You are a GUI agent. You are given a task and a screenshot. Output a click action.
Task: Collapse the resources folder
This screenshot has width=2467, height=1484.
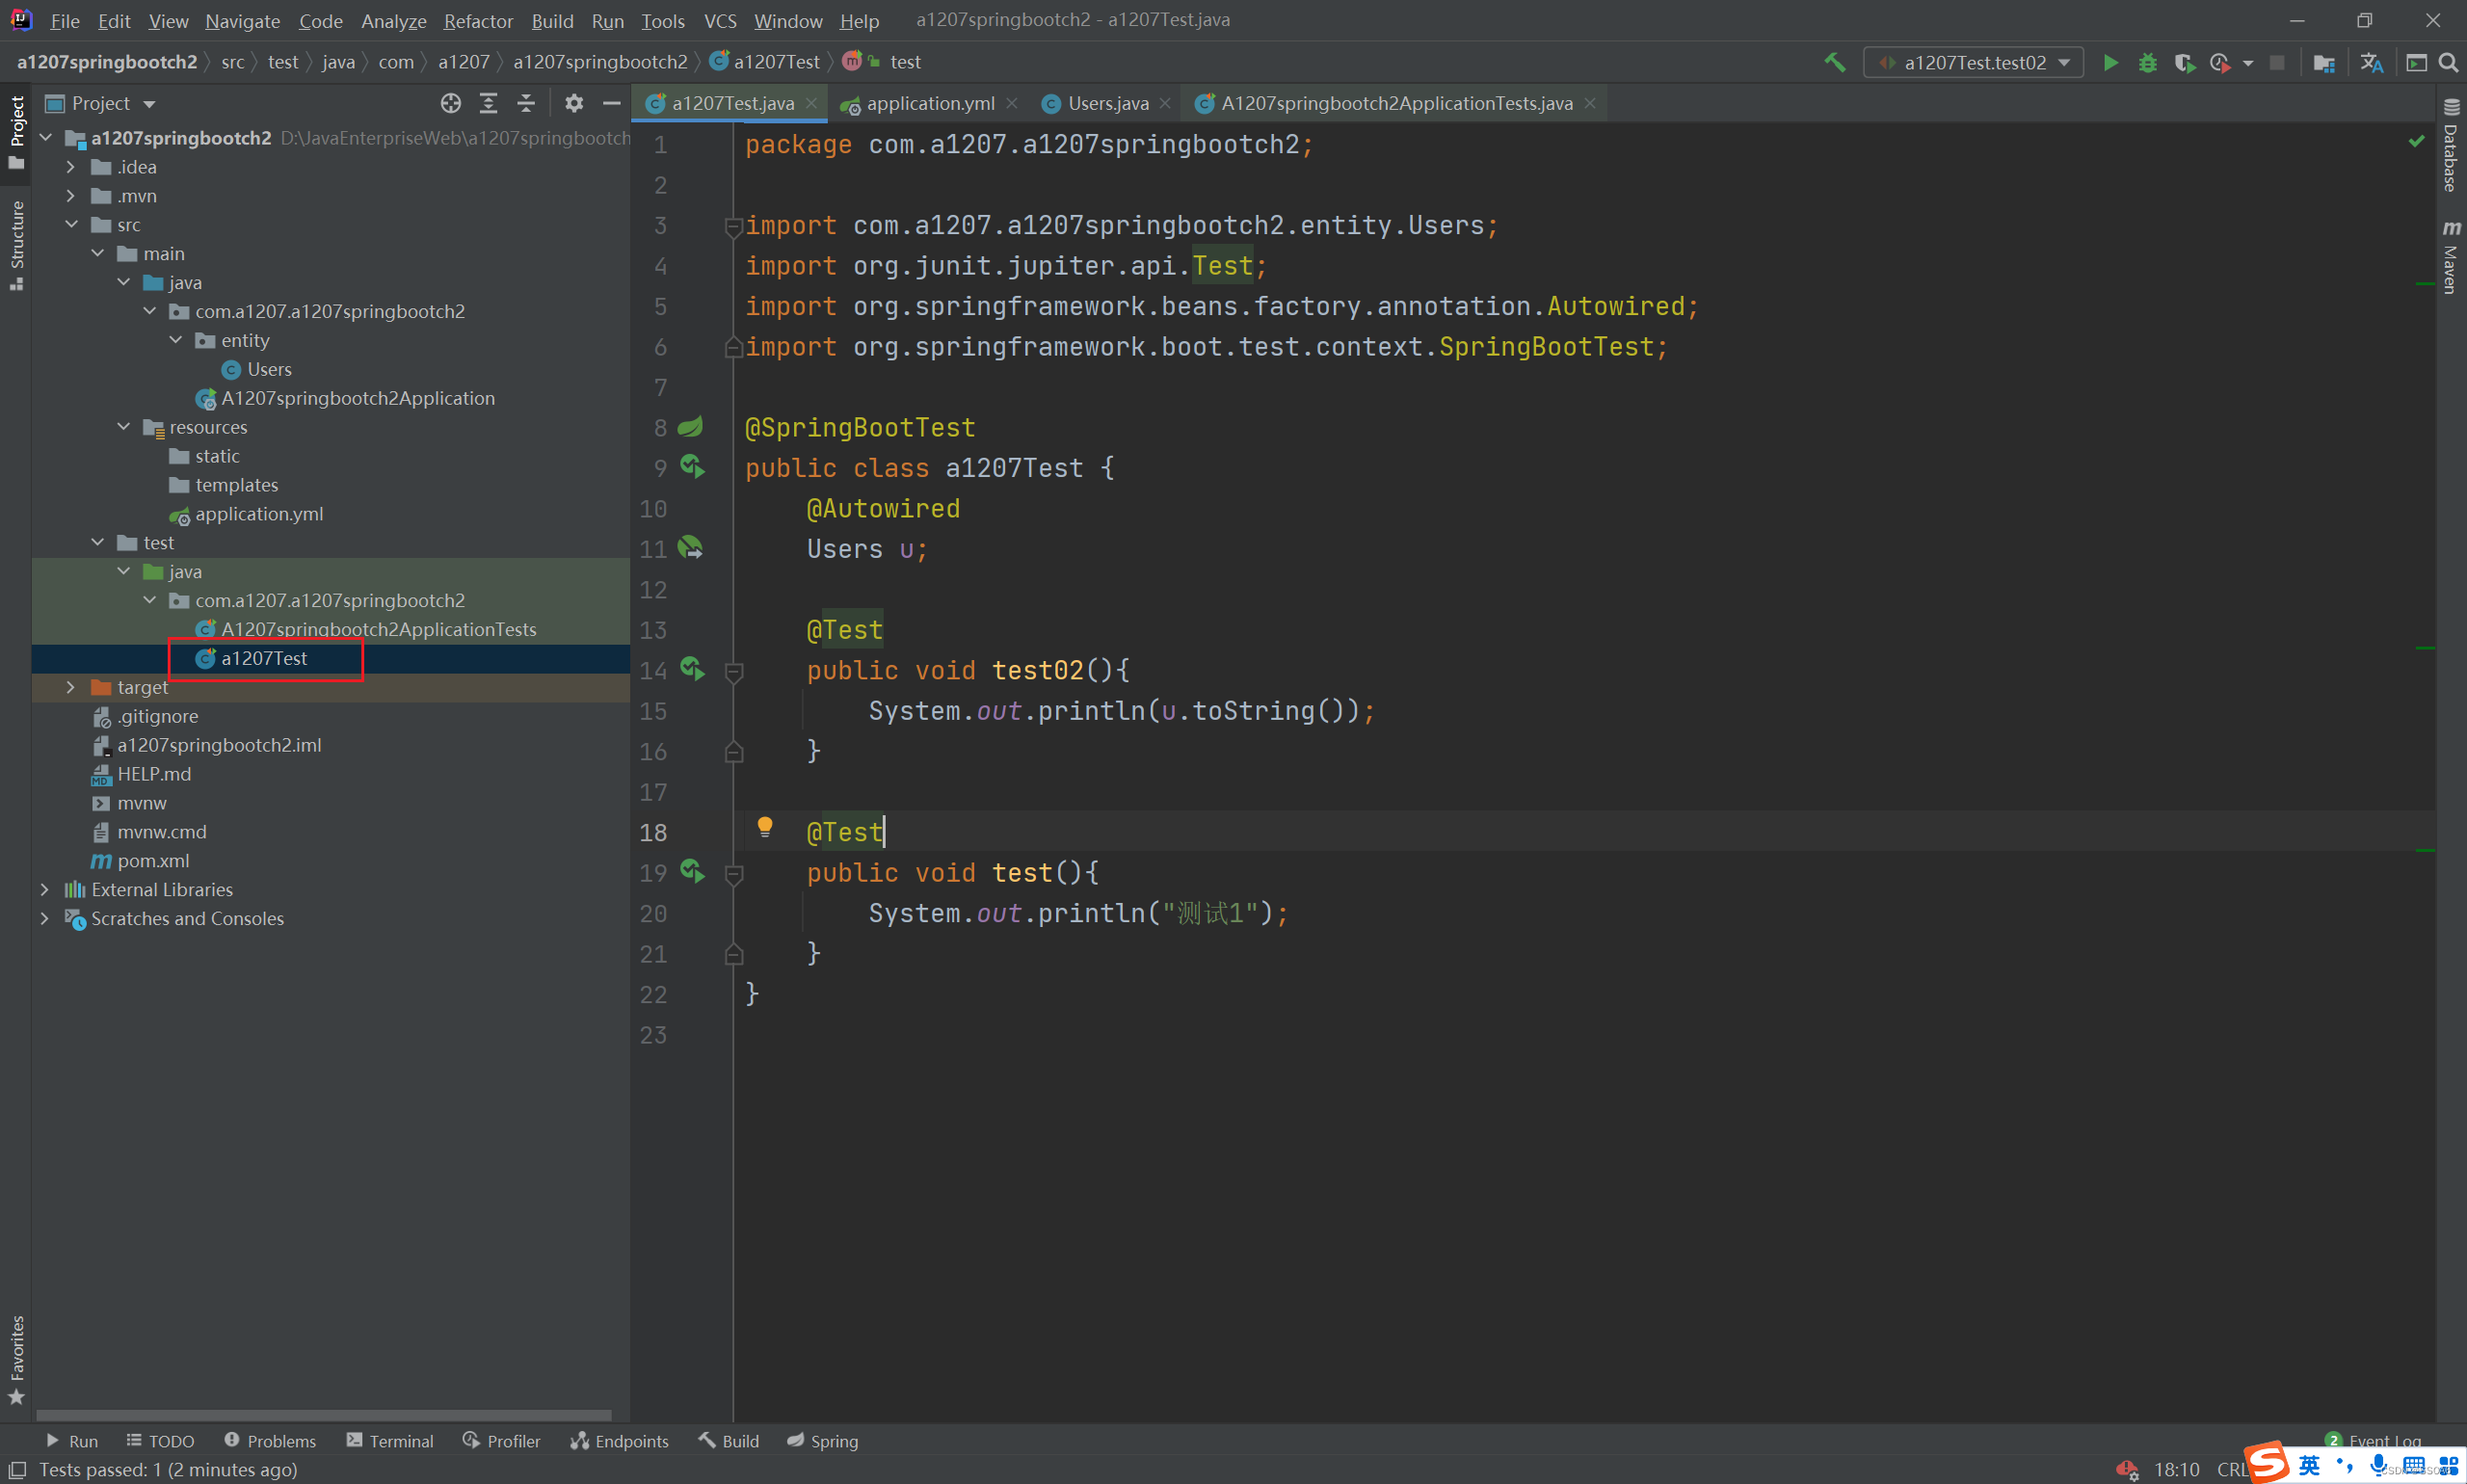click(123, 427)
